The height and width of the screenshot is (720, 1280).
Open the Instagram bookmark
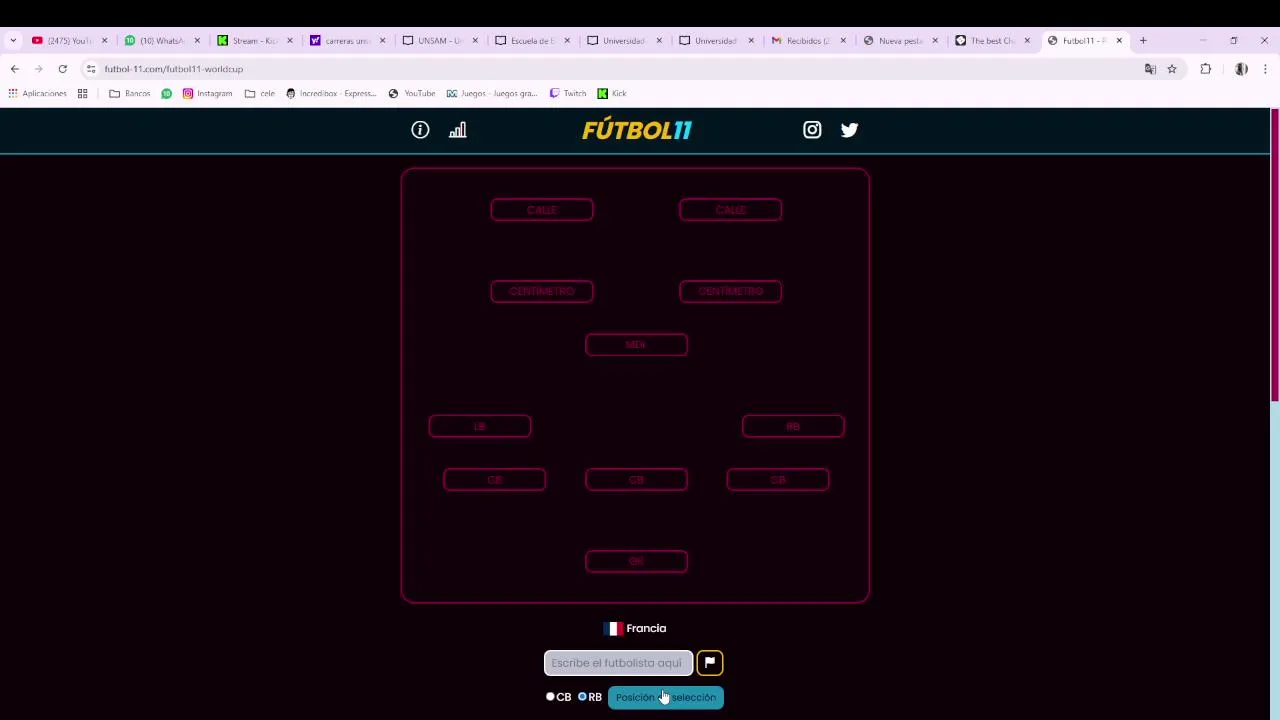point(208,93)
